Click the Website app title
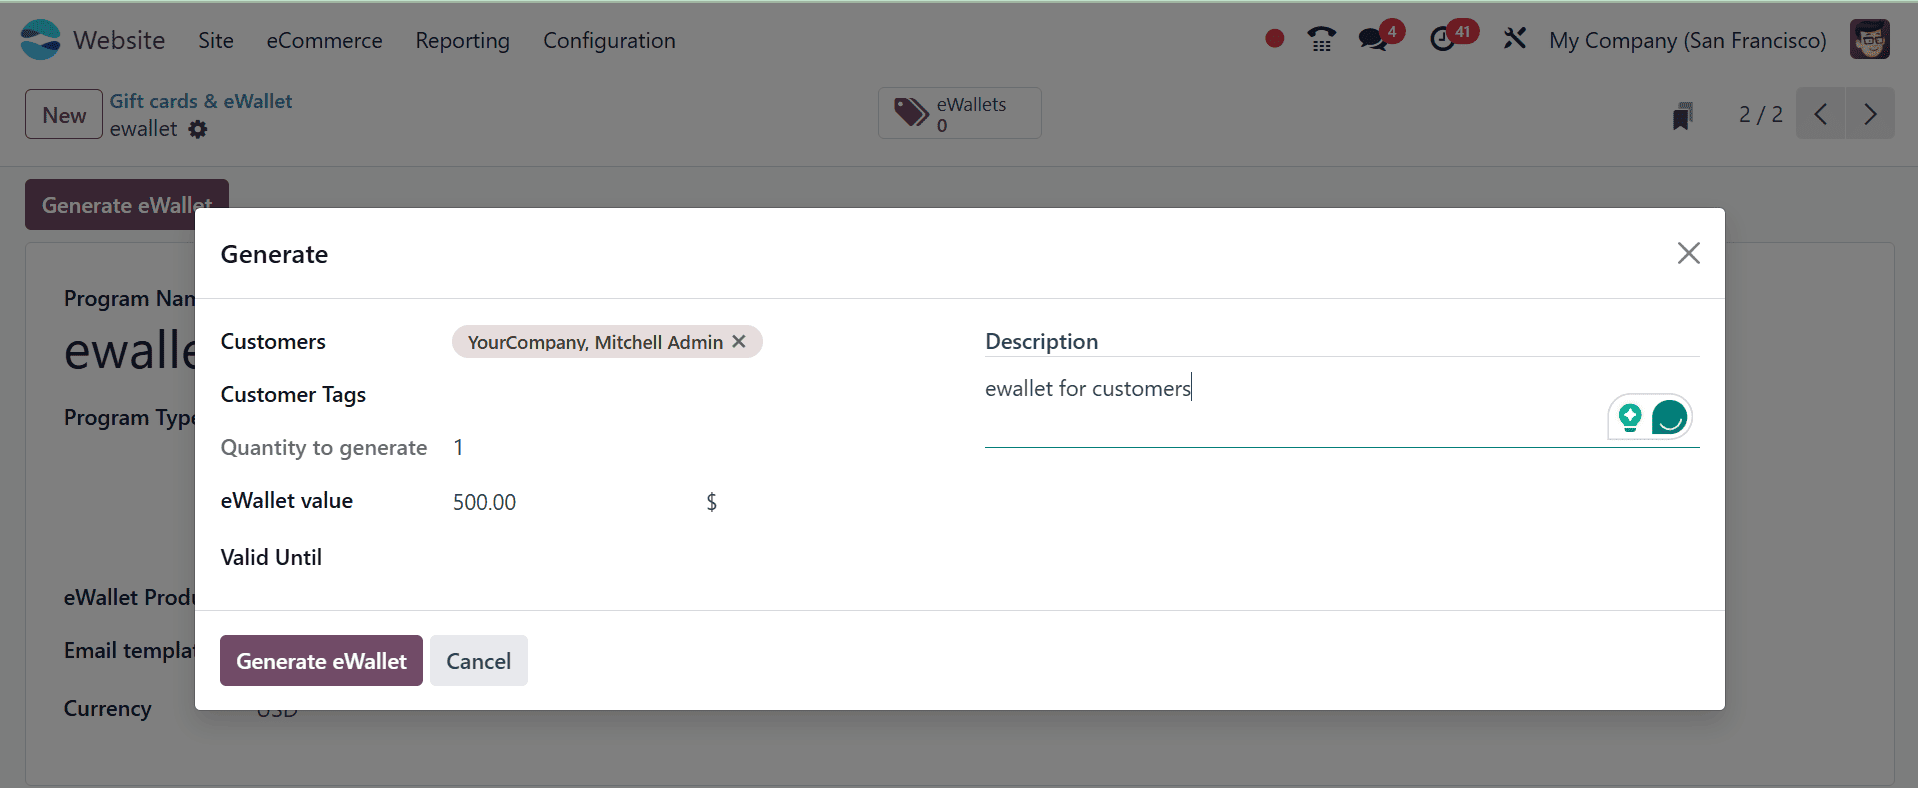The image size is (1918, 788). coord(119,40)
